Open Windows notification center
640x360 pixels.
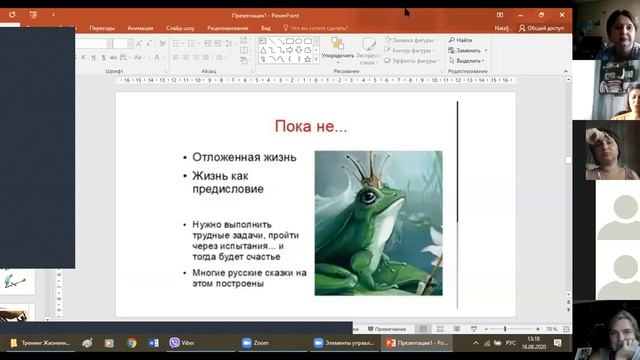coord(558,343)
